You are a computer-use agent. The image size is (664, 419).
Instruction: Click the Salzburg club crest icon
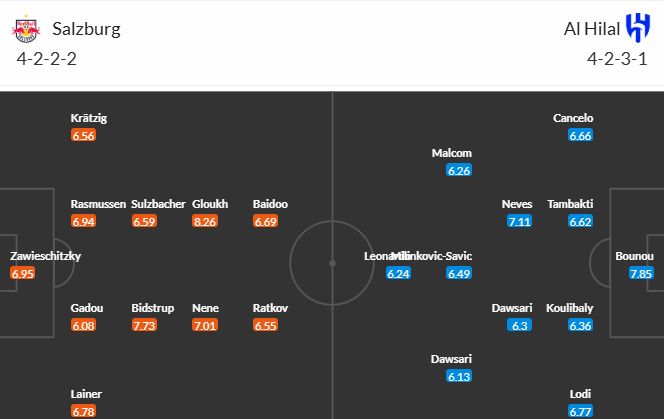point(26,29)
